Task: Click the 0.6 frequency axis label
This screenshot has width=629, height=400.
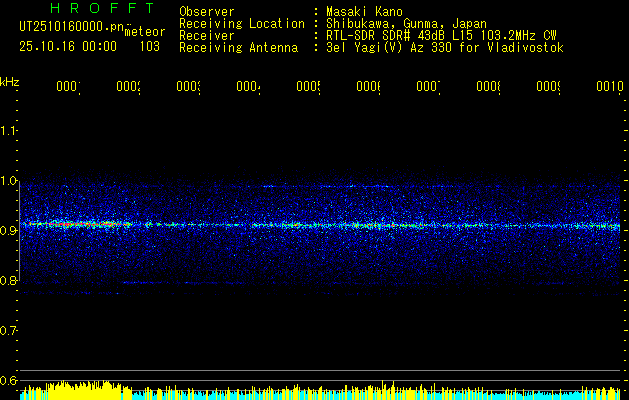Action: (9, 380)
